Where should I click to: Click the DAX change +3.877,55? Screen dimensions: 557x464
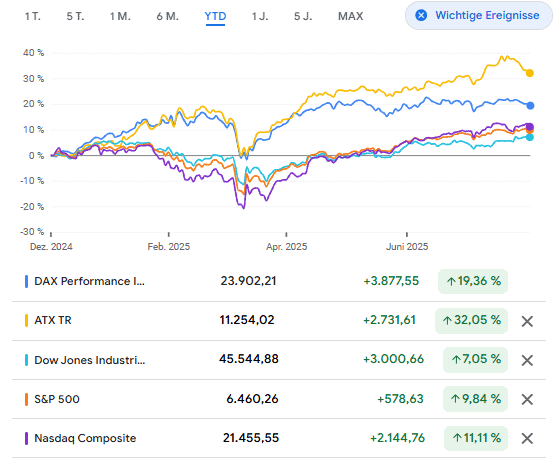point(391,281)
